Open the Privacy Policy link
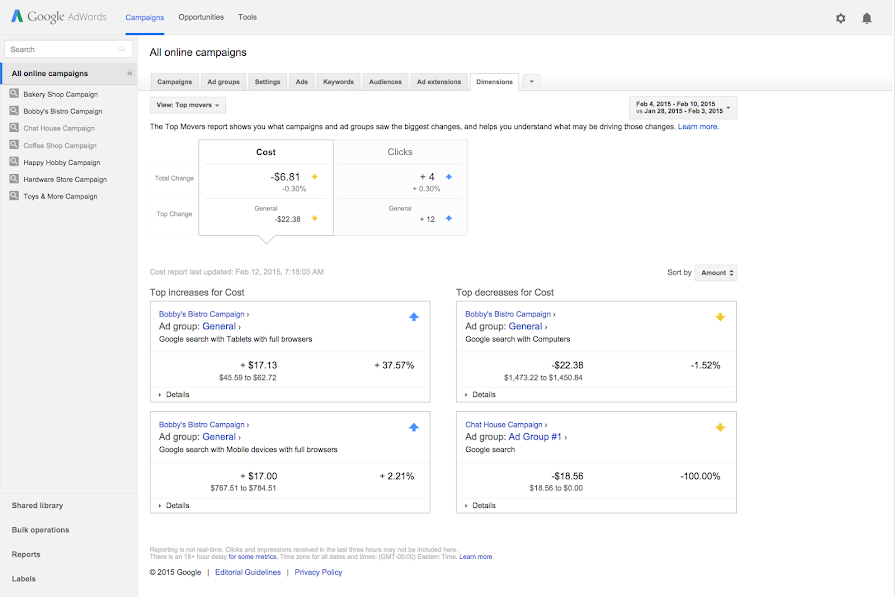895x597 pixels. (318, 572)
